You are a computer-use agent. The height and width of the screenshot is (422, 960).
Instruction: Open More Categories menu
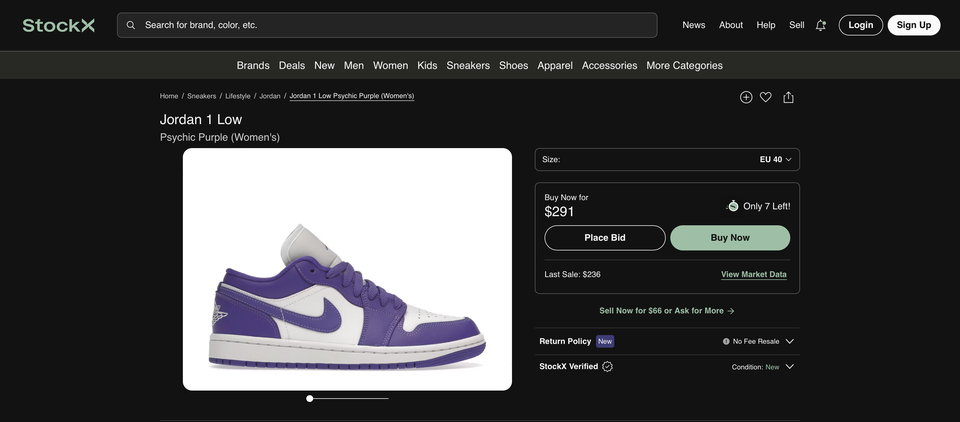tap(684, 66)
